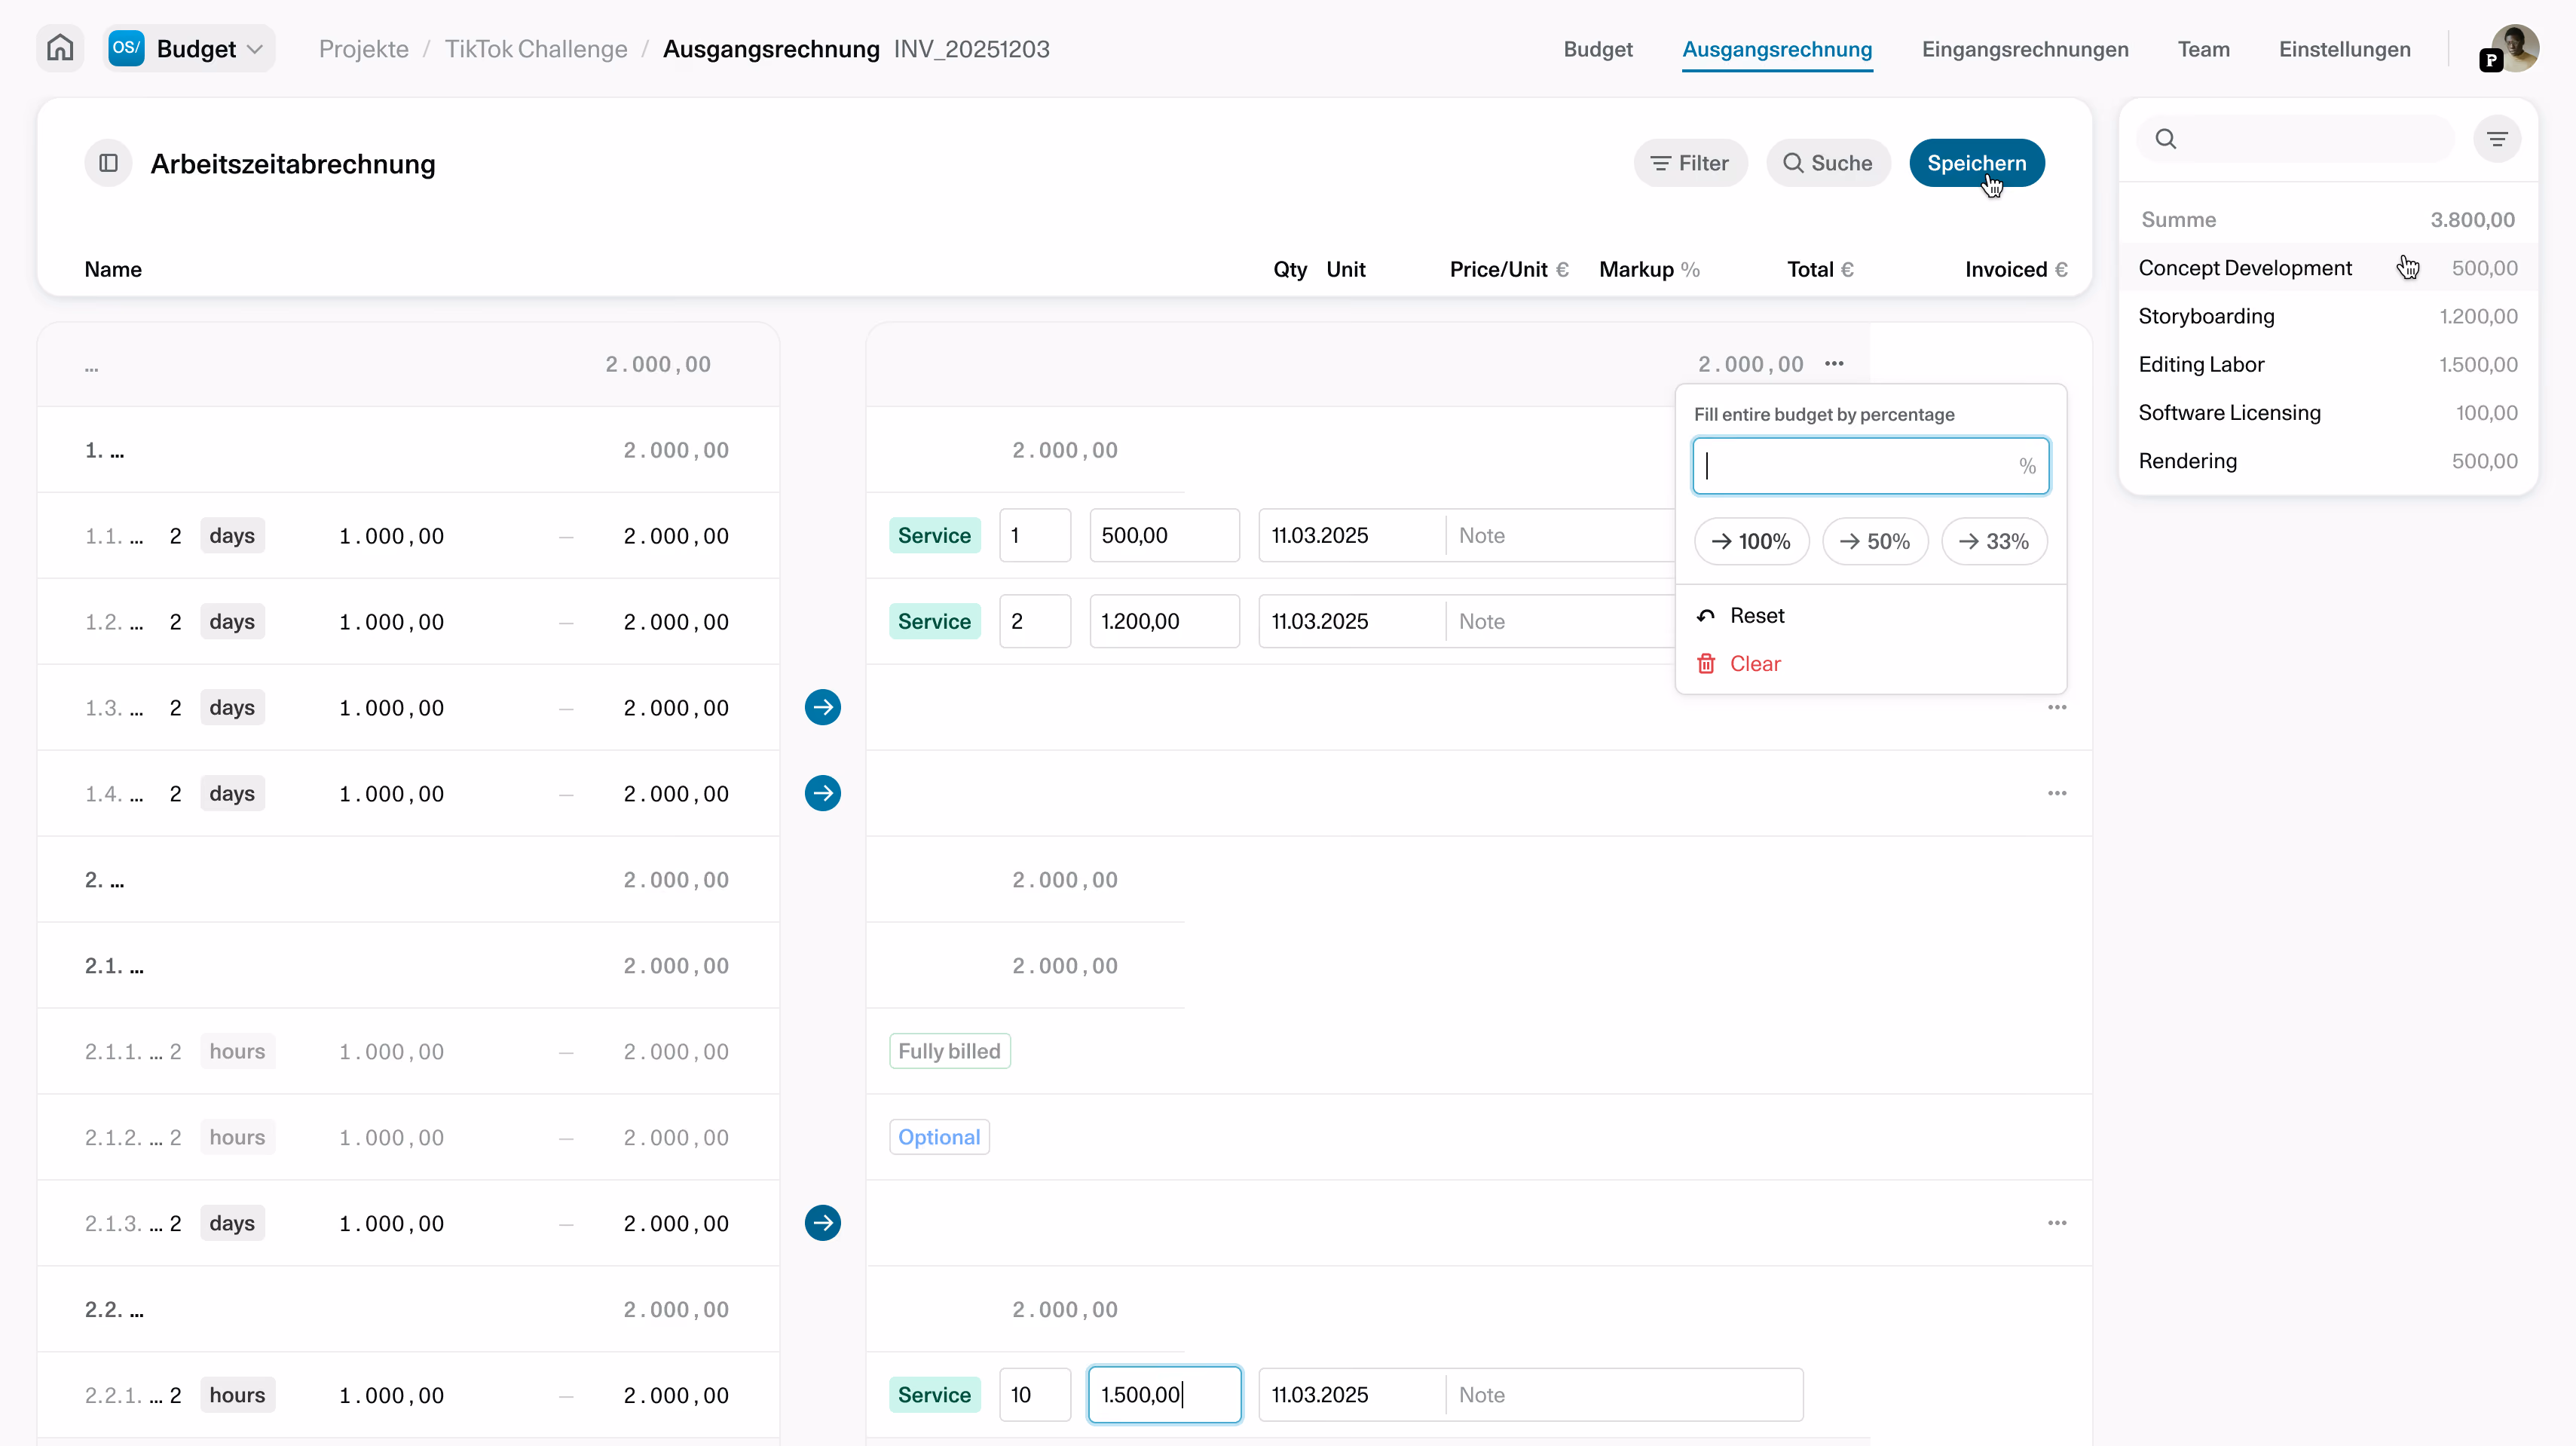Click the search icon in the right panel
The width and height of the screenshot is (2576, 1446).
(x=2165, y=139)
